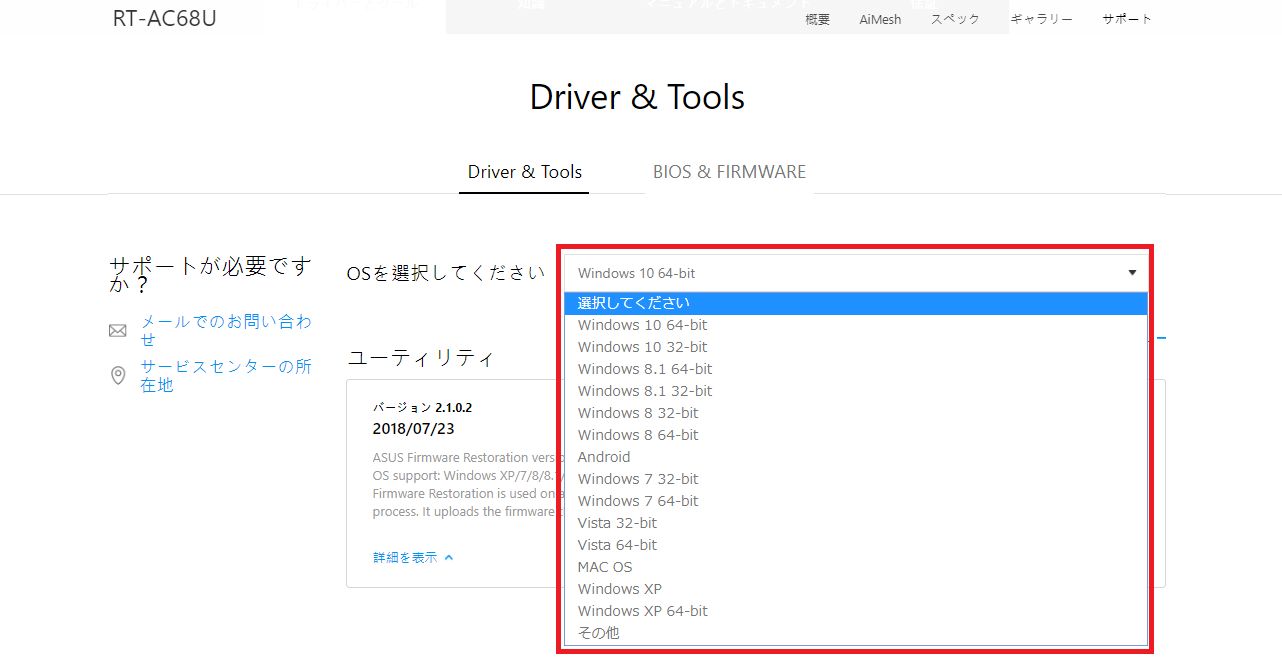Open the AiMesh navigation item
Viewport: 1282px width, 663px height.
pos(880,19)
